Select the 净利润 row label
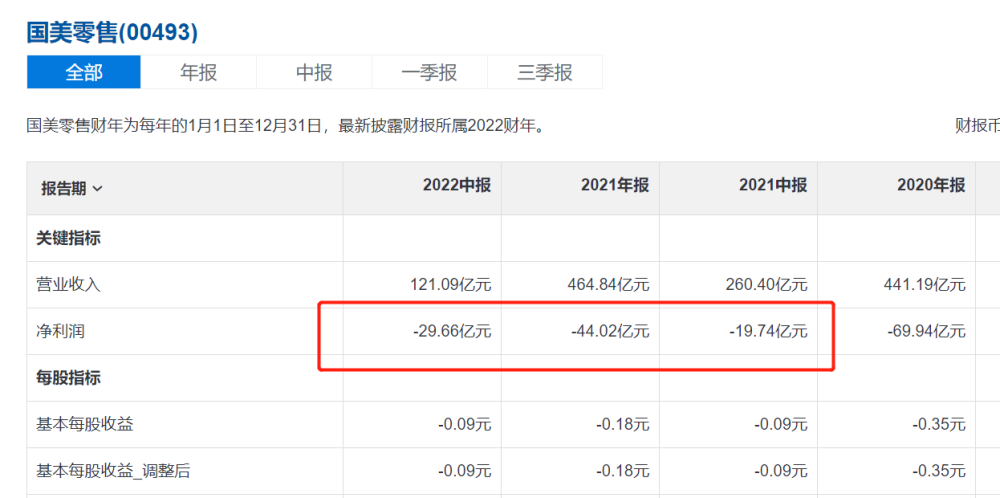The height and width of the screenshot is (498, 1000). (x=61, y=332)
